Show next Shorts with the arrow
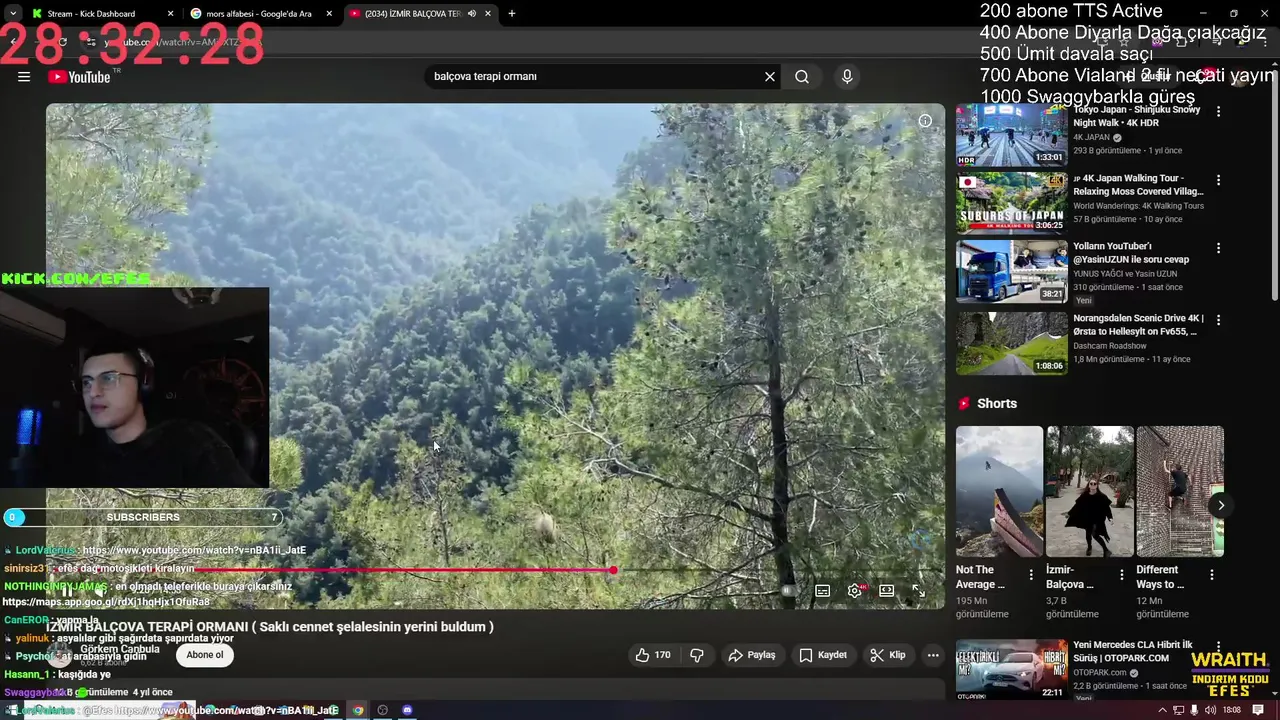1280x720 pixels. tap(1220, 505)
